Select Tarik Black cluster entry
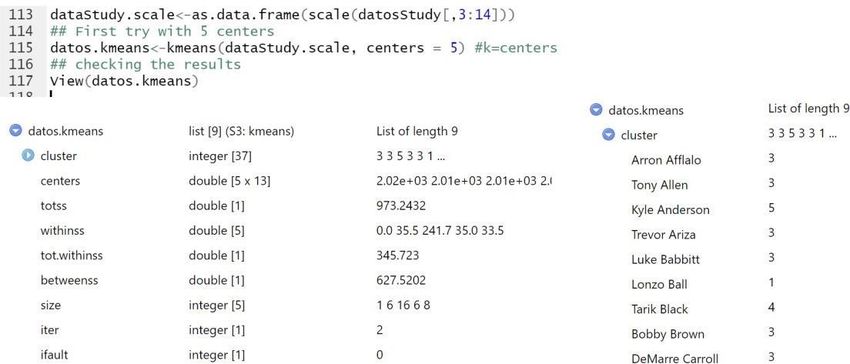 659,309
